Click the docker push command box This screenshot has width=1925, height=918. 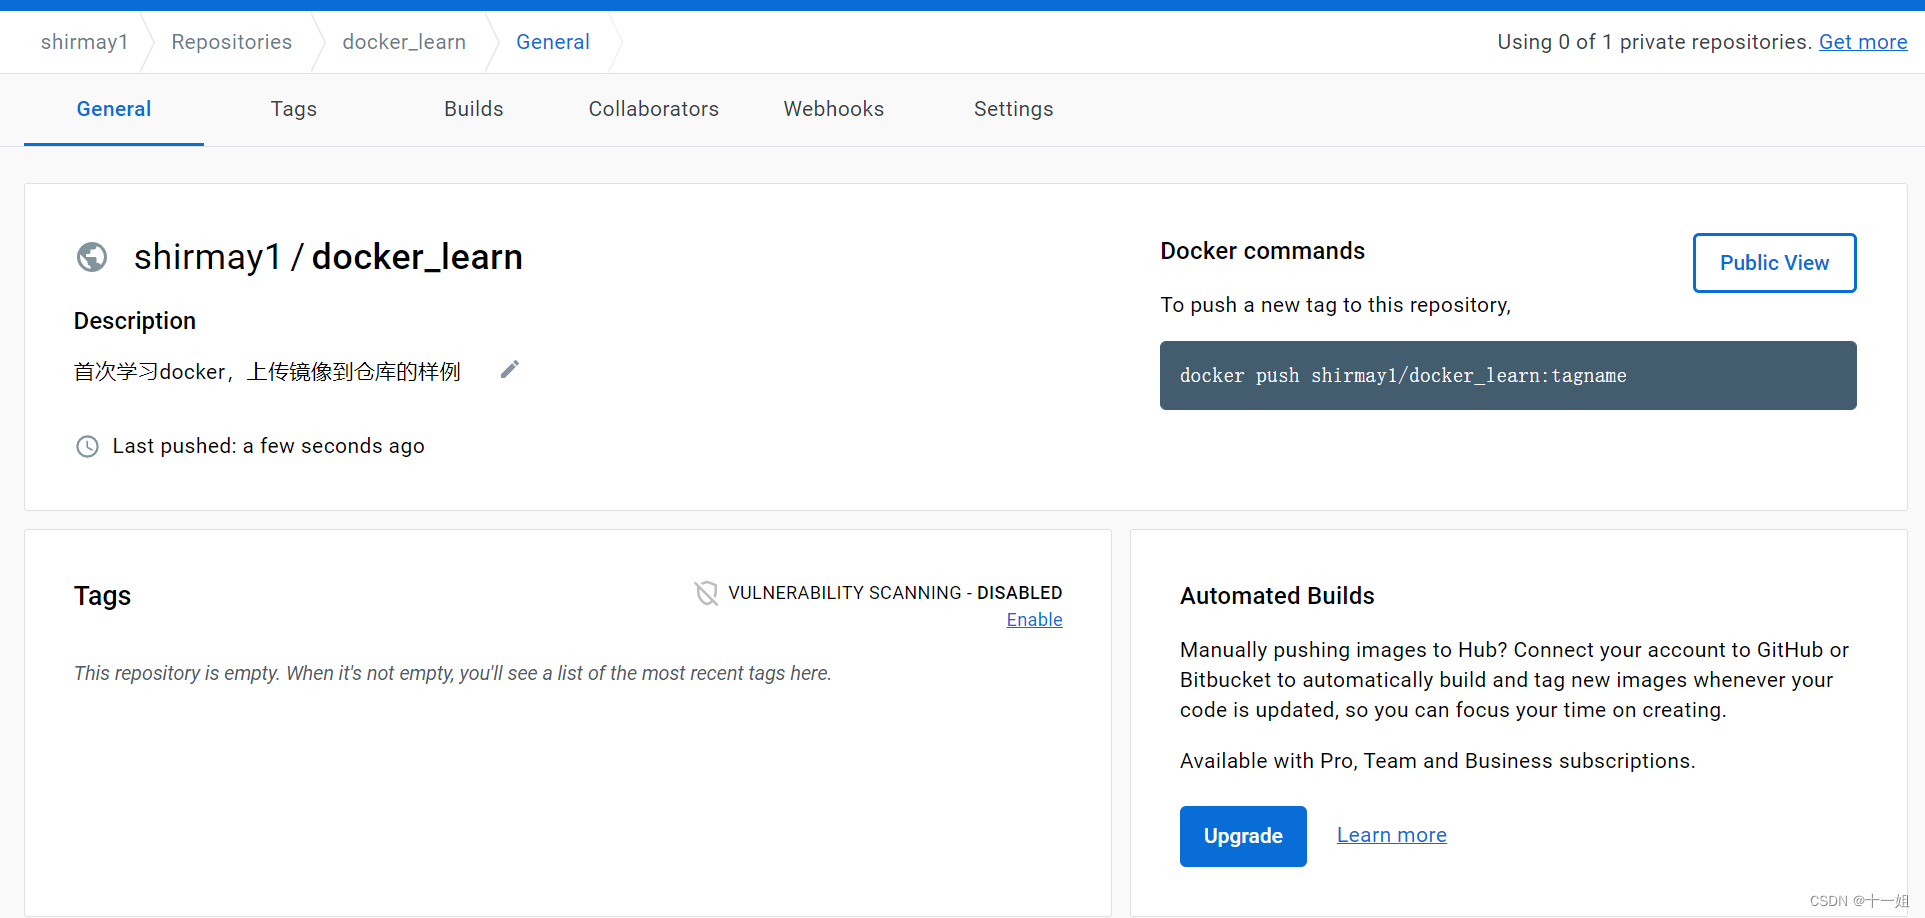click(x=1508, y=375)
